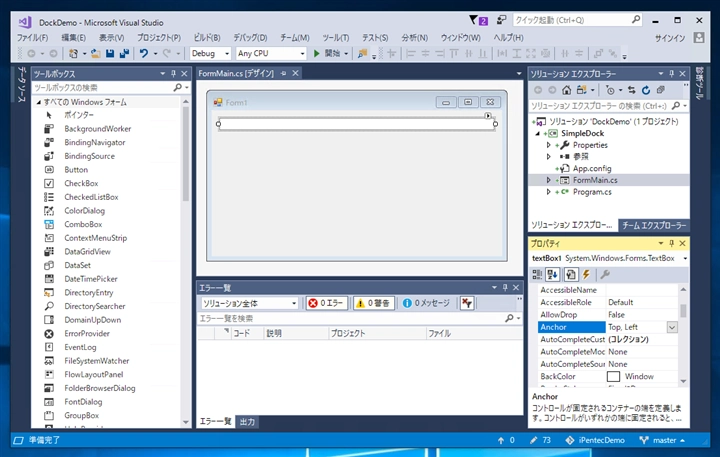720x457 pixels.
Task: Click the Collapse All icon in Solution Explorer
Action: coord(660,90)
